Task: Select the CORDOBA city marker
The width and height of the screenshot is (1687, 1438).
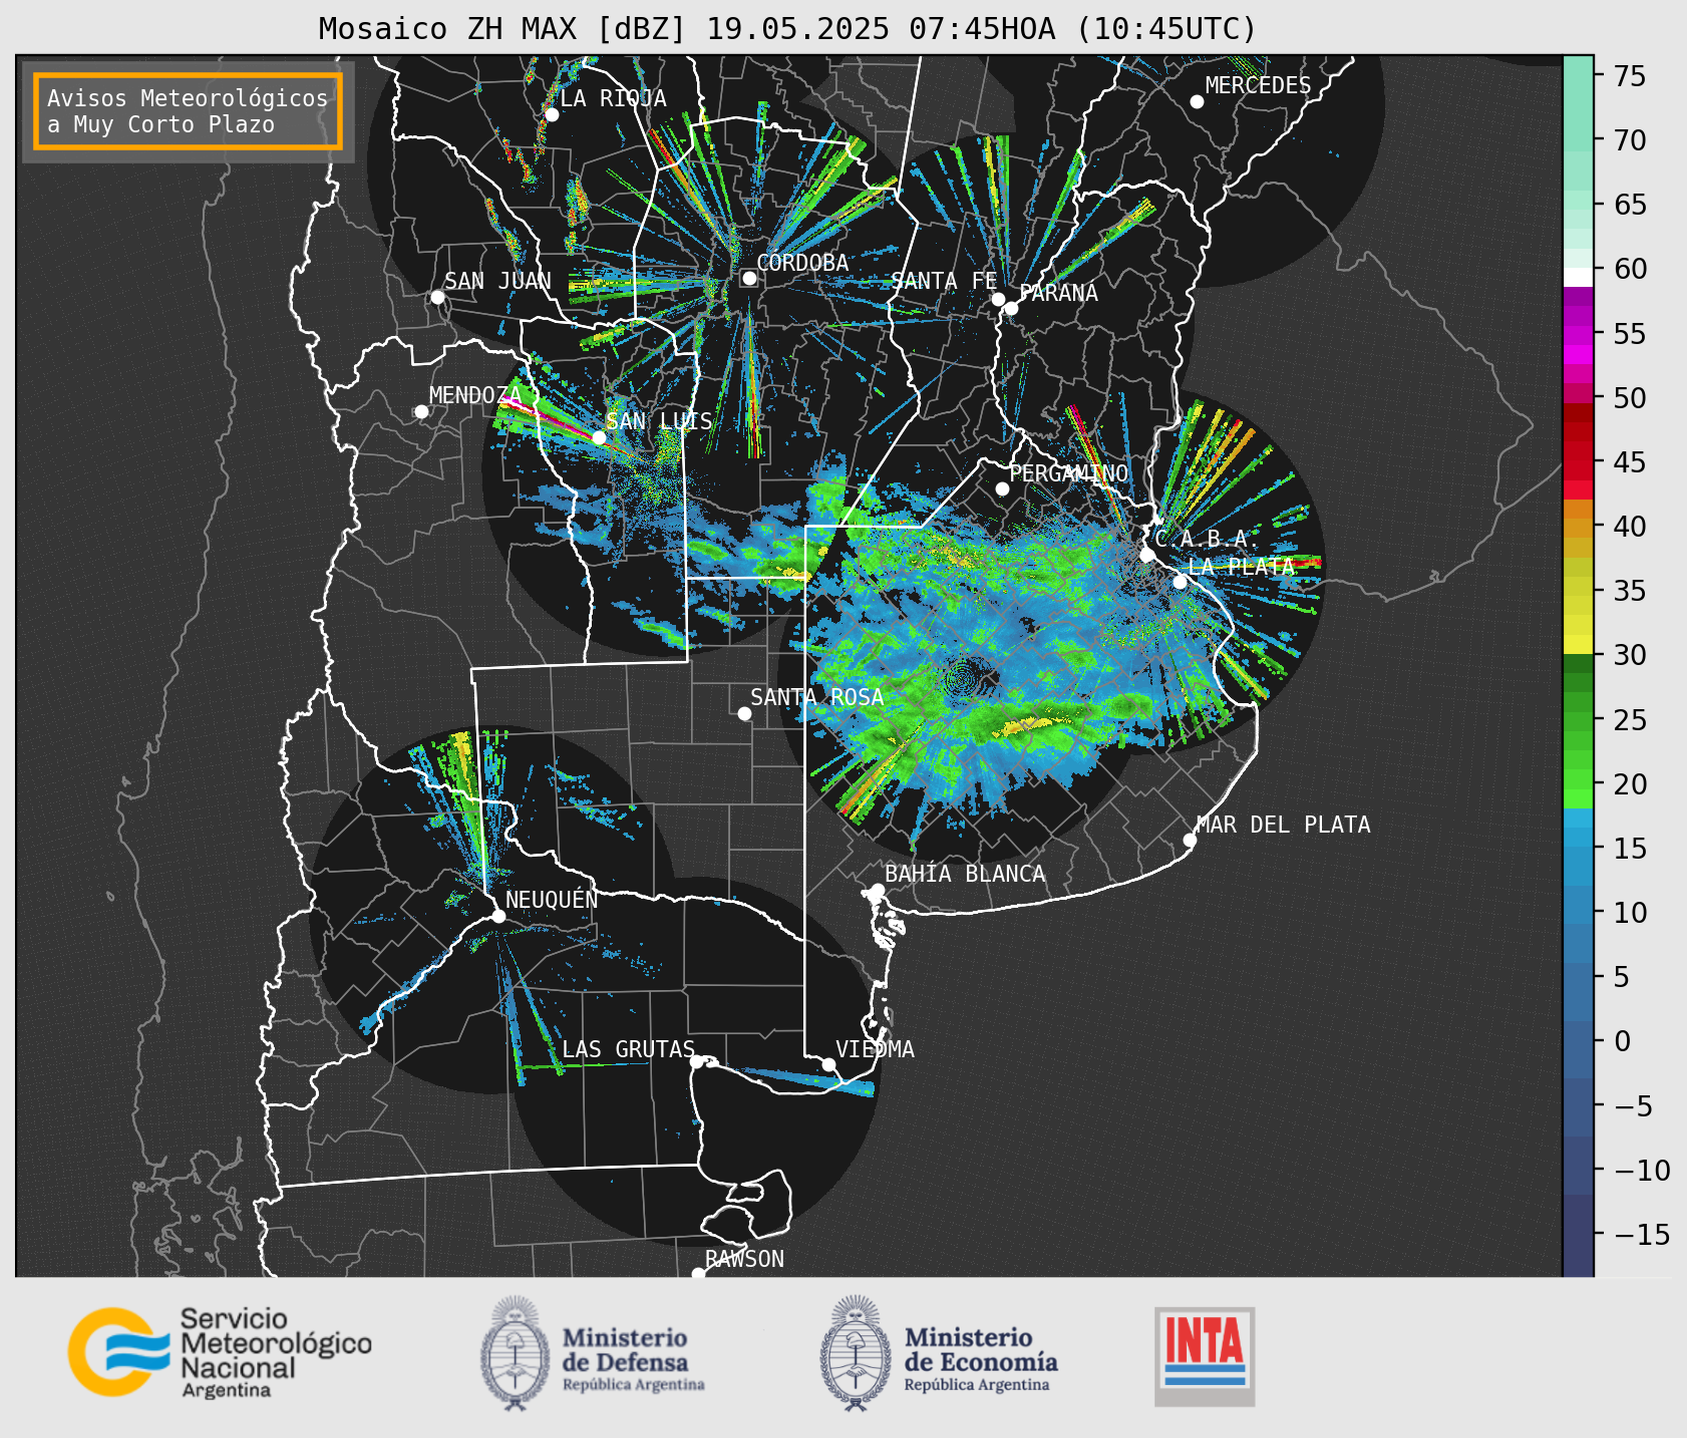Action: 749,278
